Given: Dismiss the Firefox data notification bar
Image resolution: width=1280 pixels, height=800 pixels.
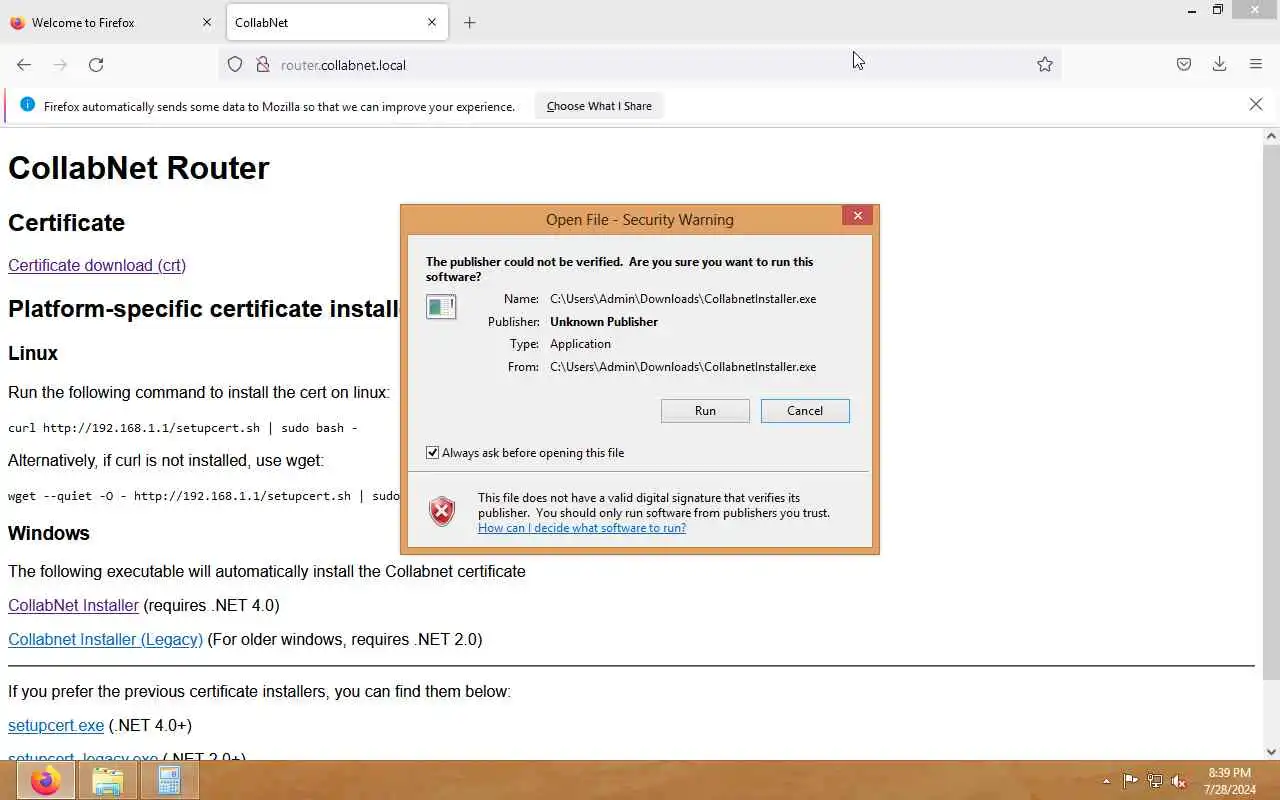Looking at the screenshot, I should 1256,105.
